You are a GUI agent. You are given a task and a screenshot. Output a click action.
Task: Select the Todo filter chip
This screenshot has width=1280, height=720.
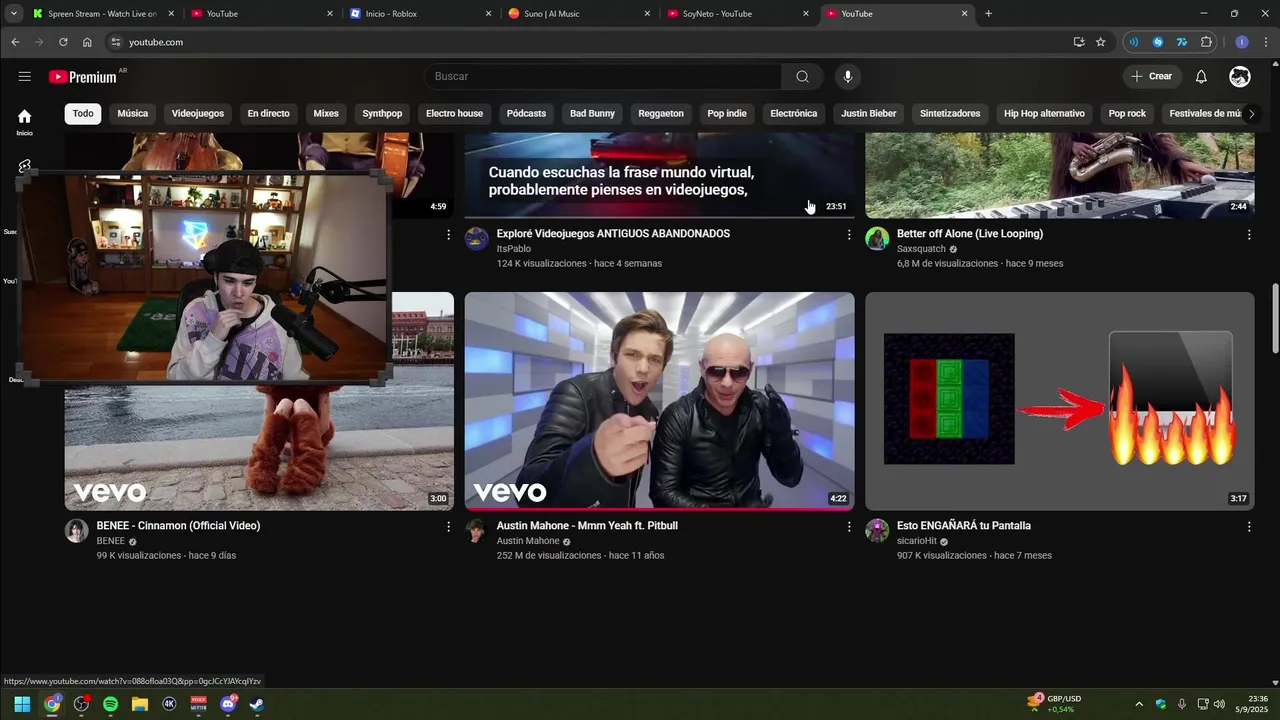83,114
